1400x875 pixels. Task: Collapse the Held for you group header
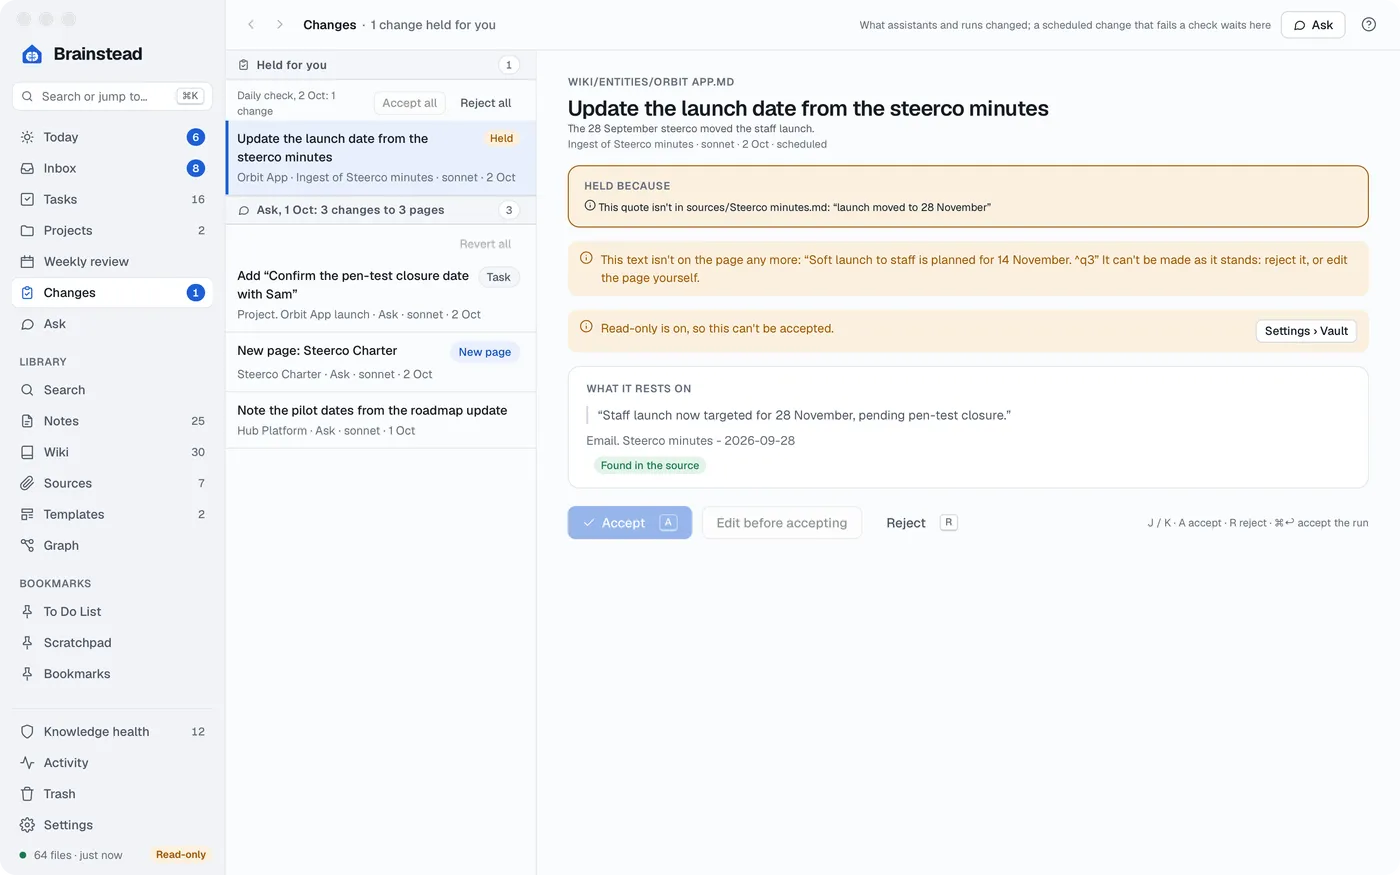click(x=381, y=65)
